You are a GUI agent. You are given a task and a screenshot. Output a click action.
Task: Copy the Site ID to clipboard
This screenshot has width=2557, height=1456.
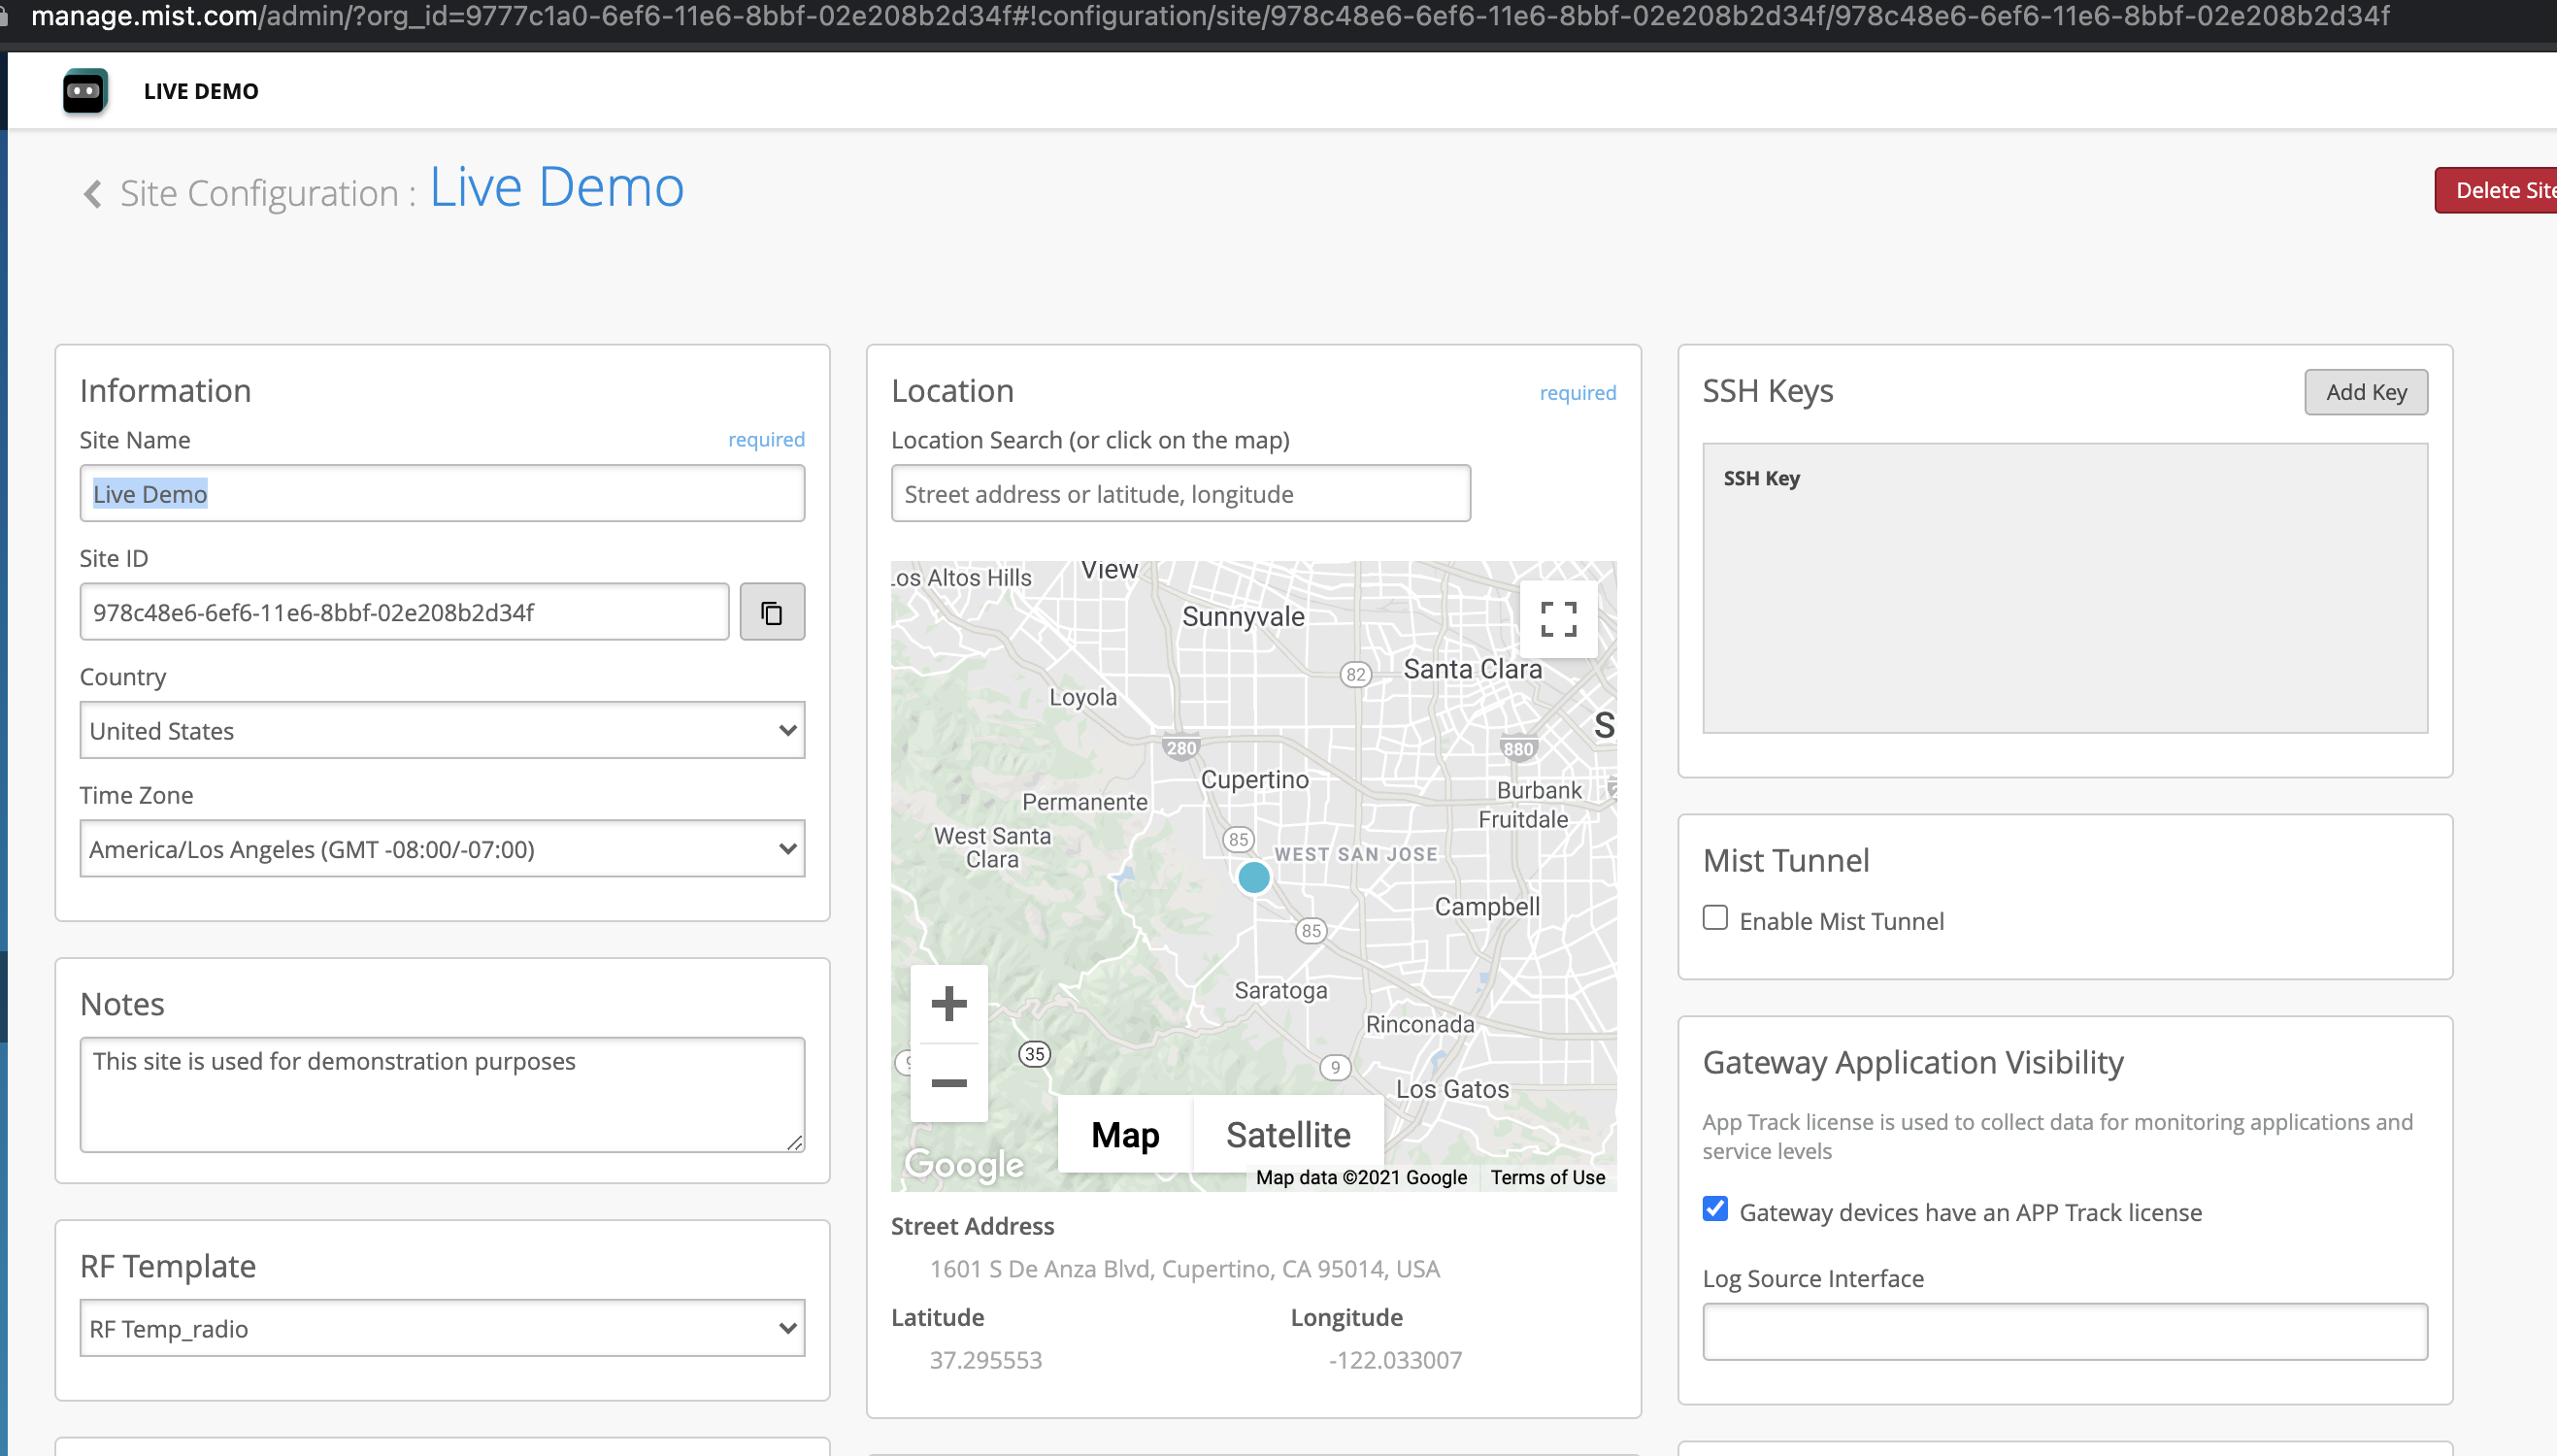[772, 612]
